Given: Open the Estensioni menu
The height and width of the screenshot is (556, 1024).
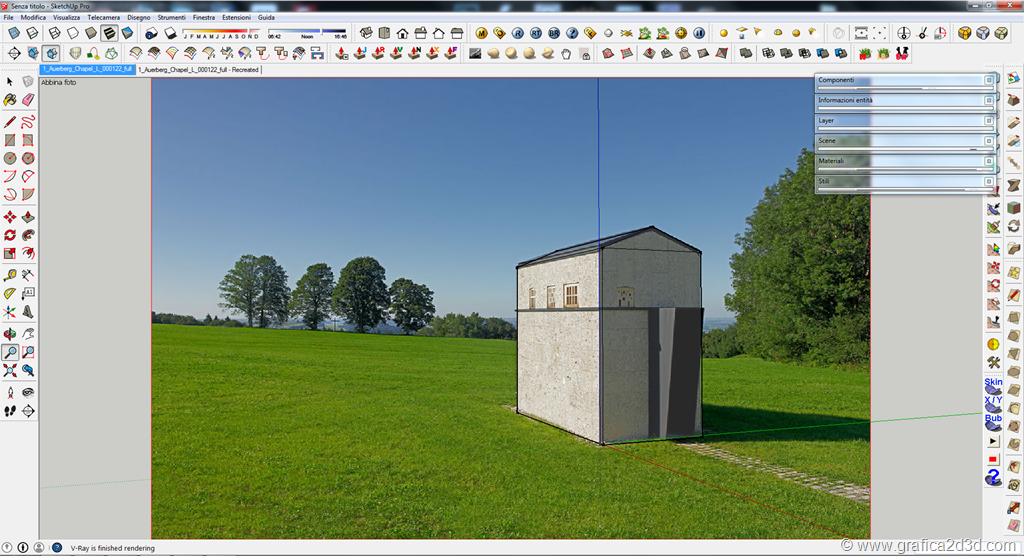Looking at the screenshot, I should [x=236, y=18].
